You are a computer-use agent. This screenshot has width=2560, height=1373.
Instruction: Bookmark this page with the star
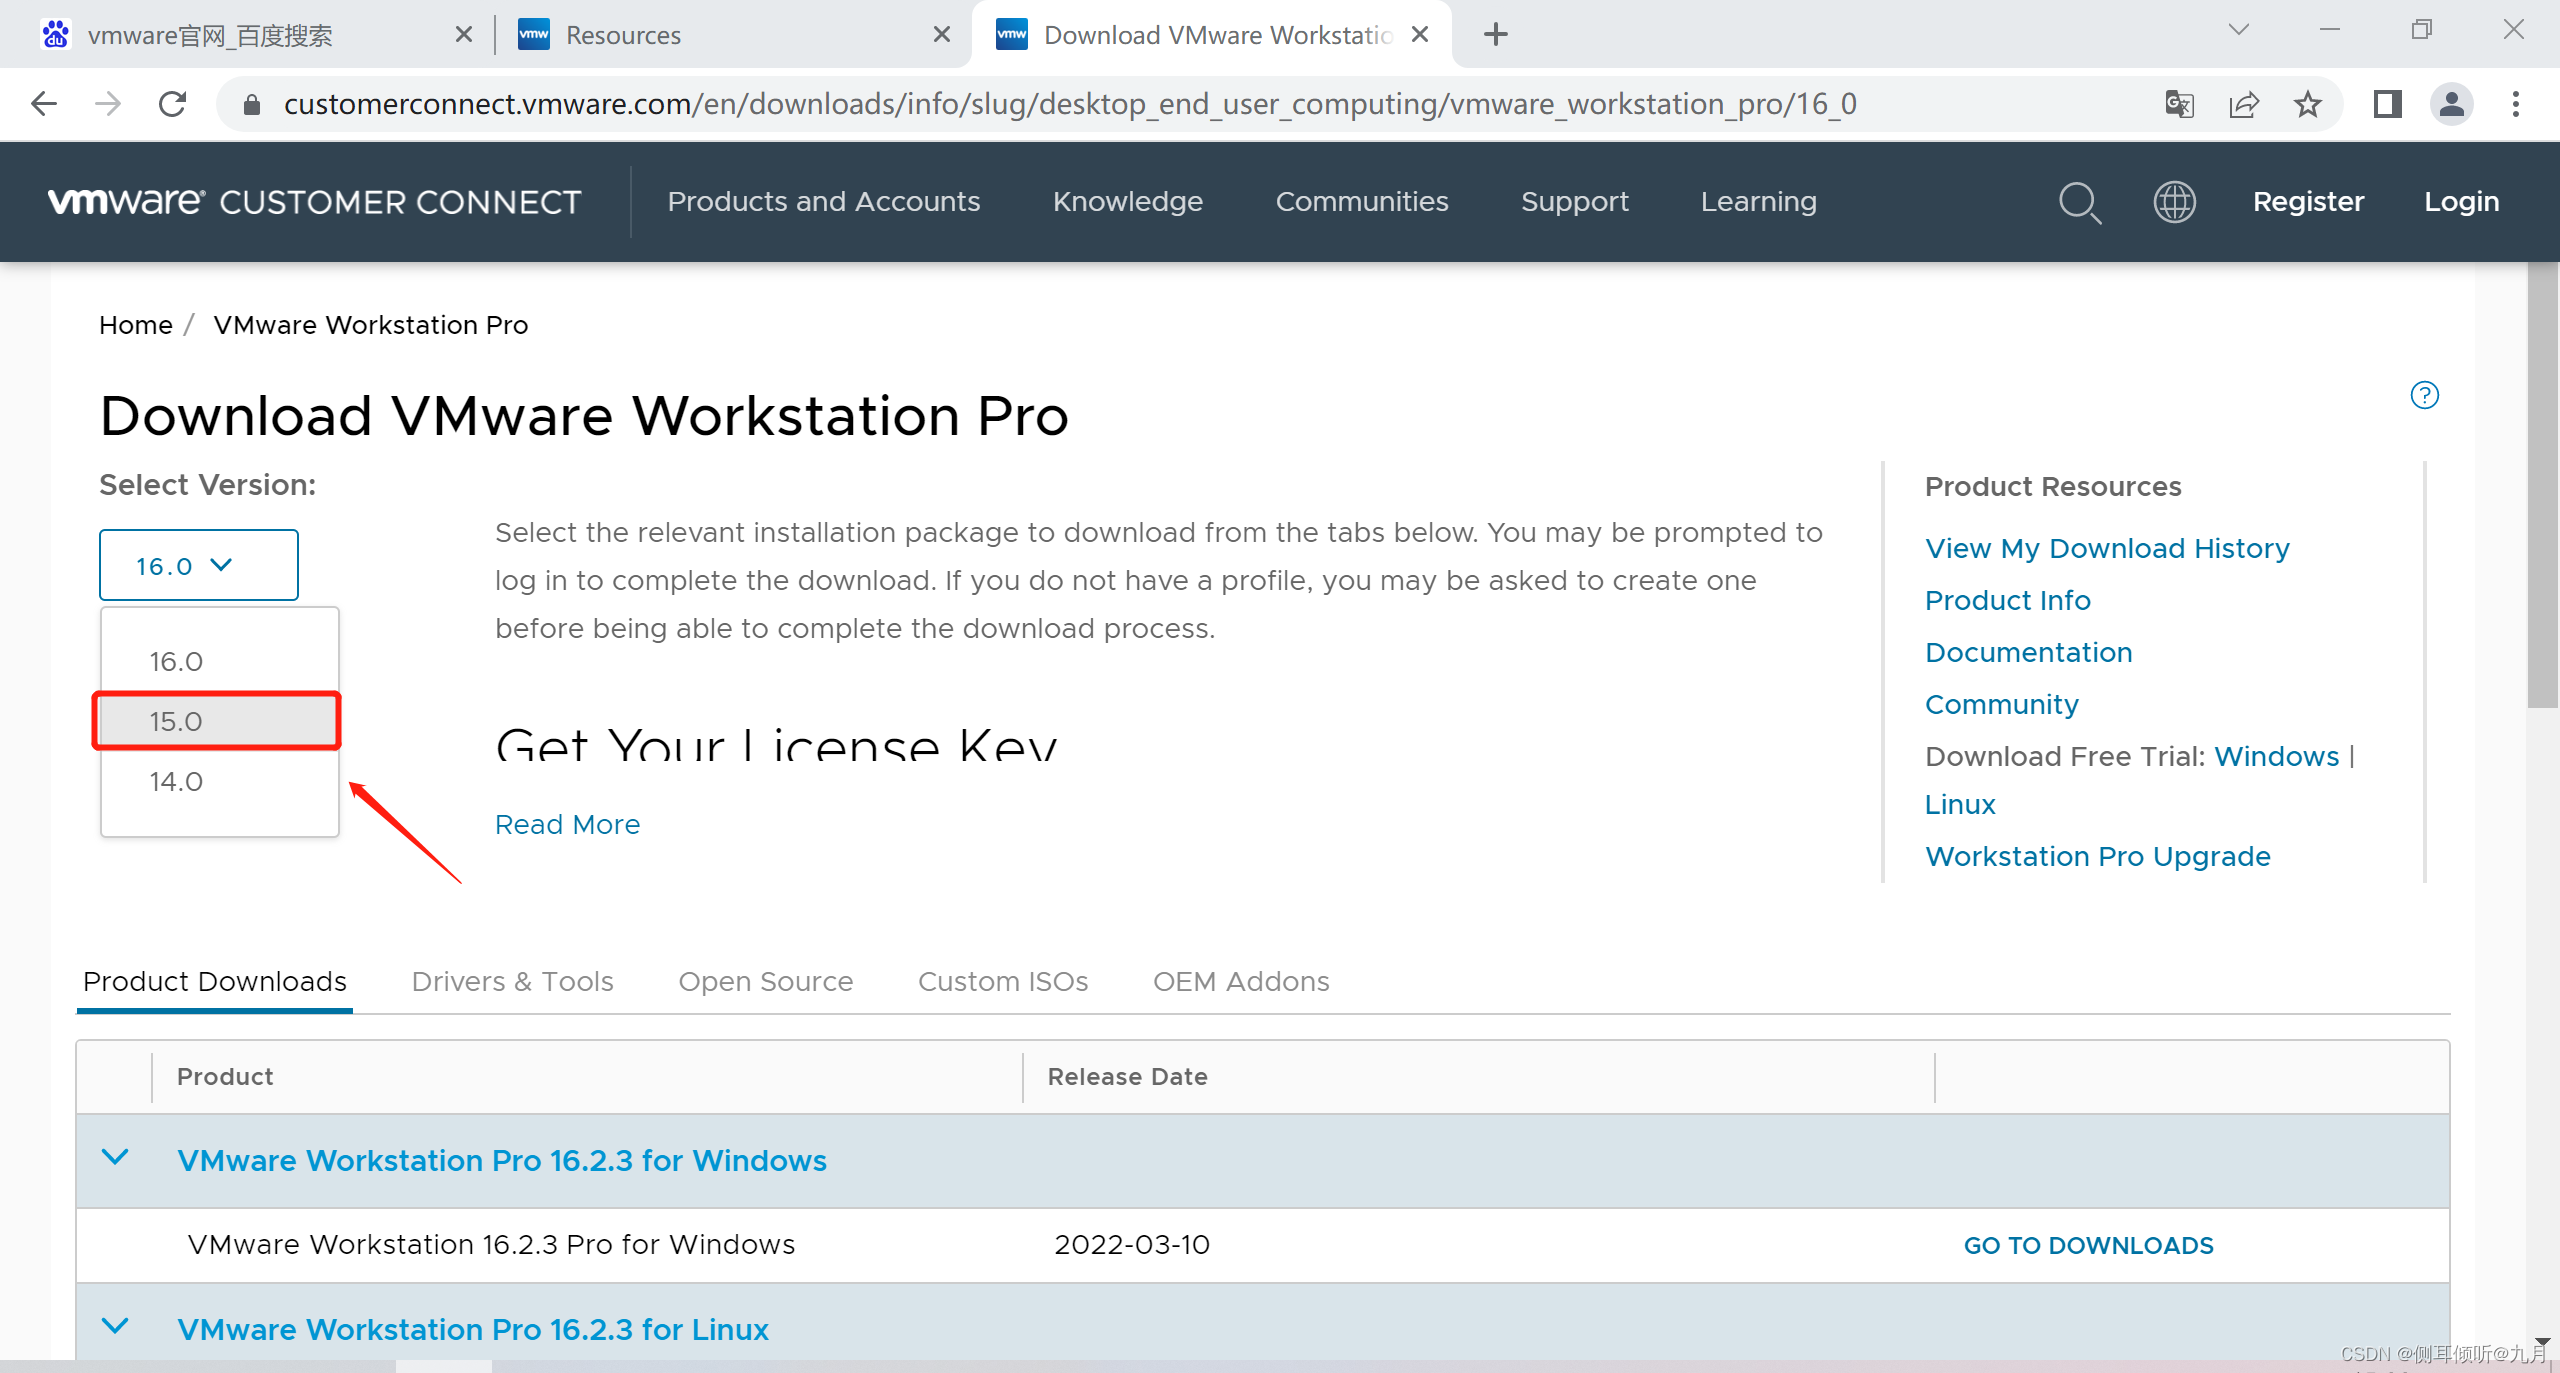coord(2308,104)
